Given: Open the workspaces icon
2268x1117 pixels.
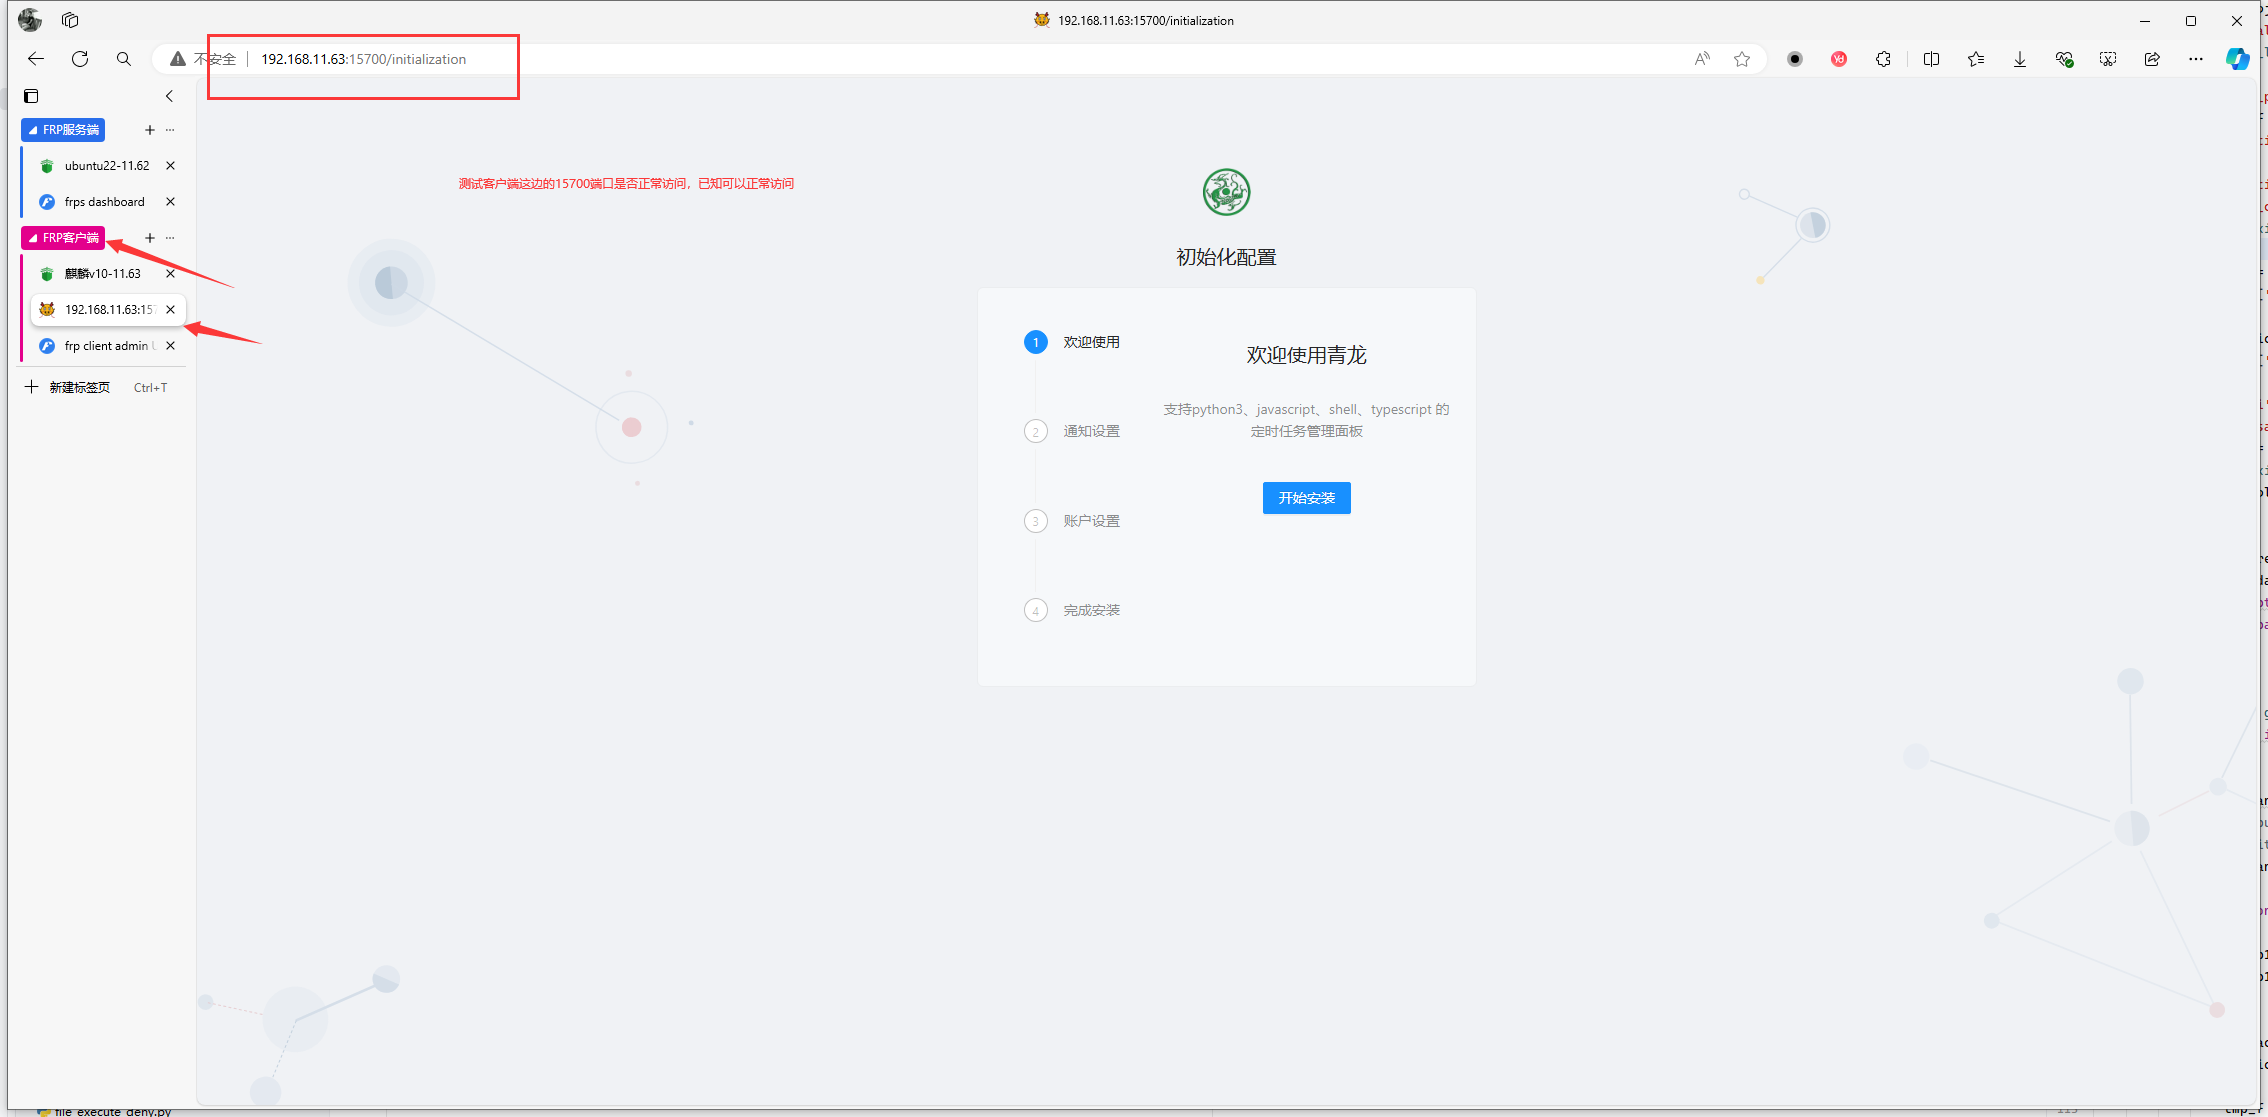Looking at the screenshot, I should (70, 20).
